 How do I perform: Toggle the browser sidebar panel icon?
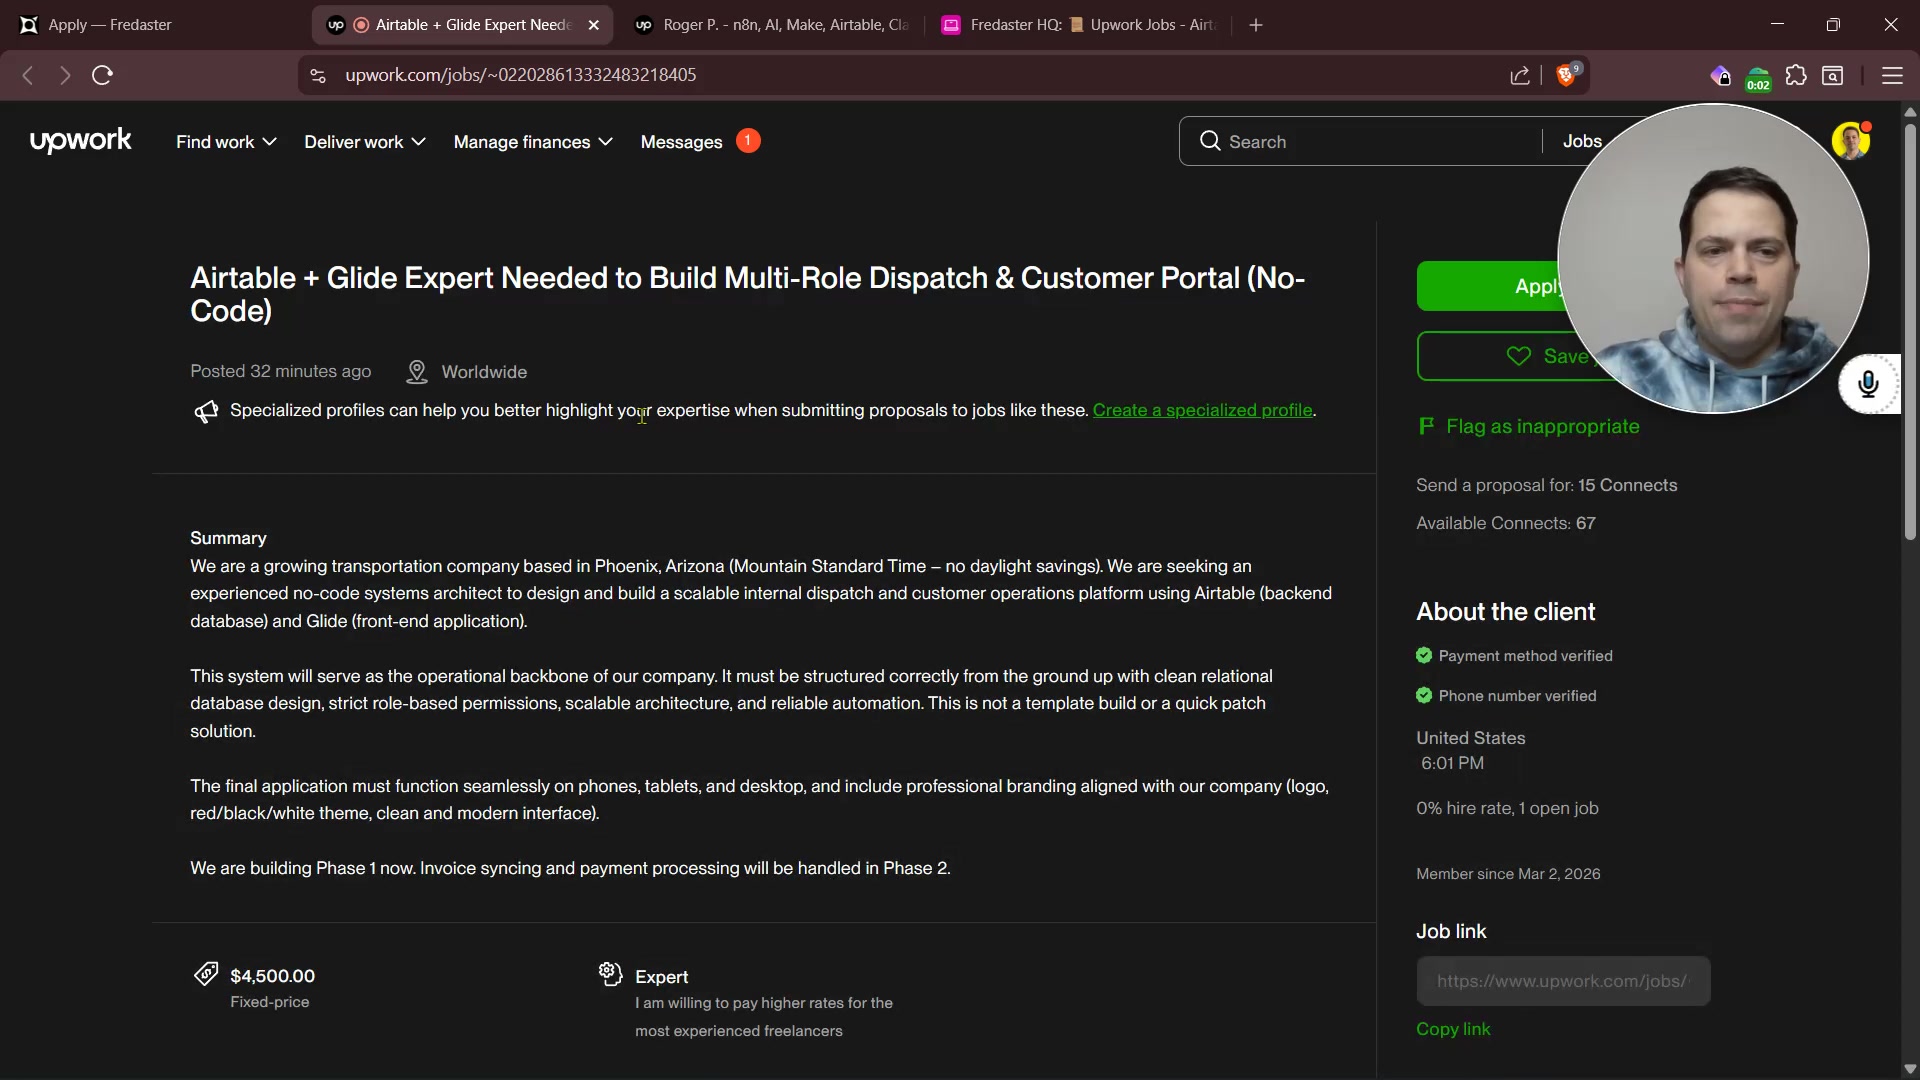[1833, 76]
